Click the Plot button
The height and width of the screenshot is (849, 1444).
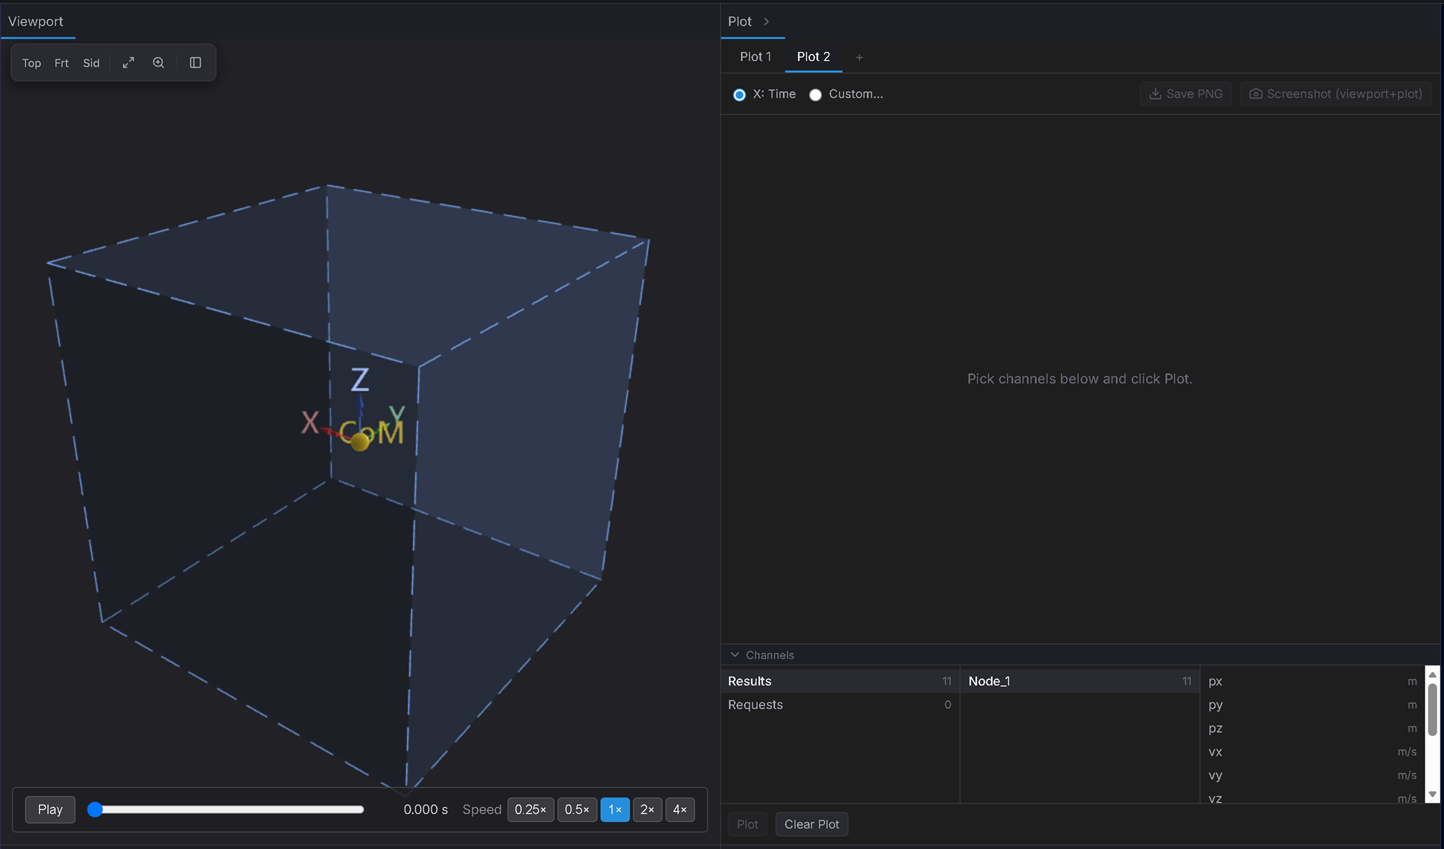(747, 824)
